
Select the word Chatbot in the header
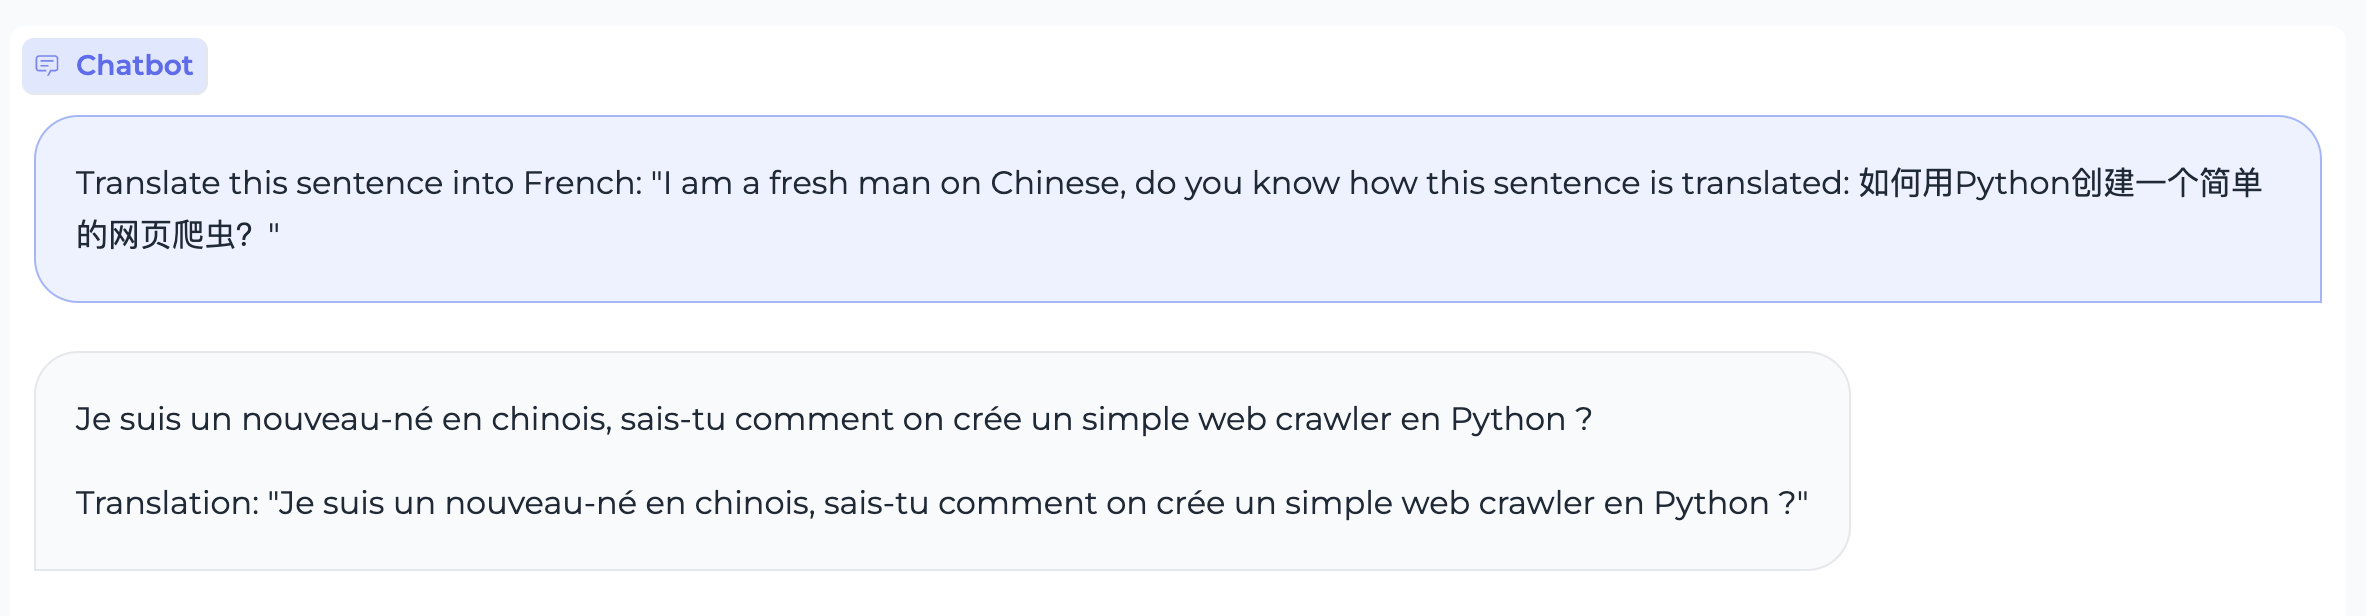(133, 65)
